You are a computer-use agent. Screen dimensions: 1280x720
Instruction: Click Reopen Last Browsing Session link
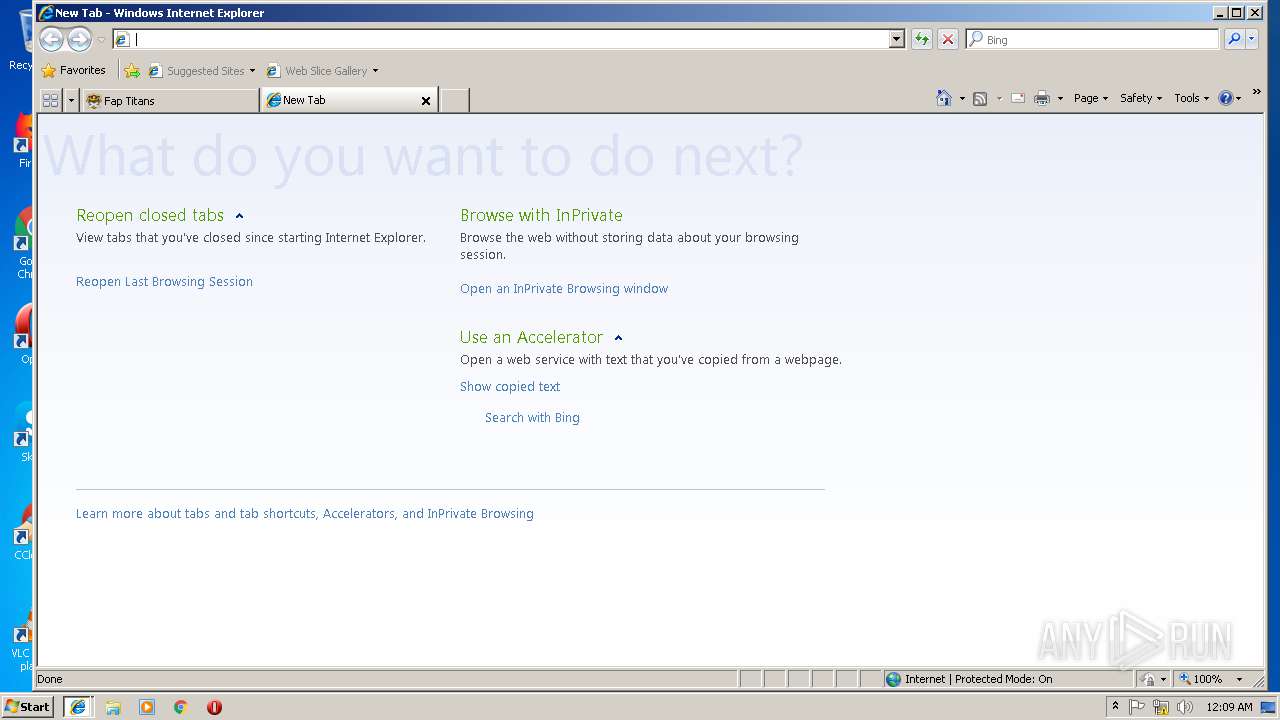[164, 282]
